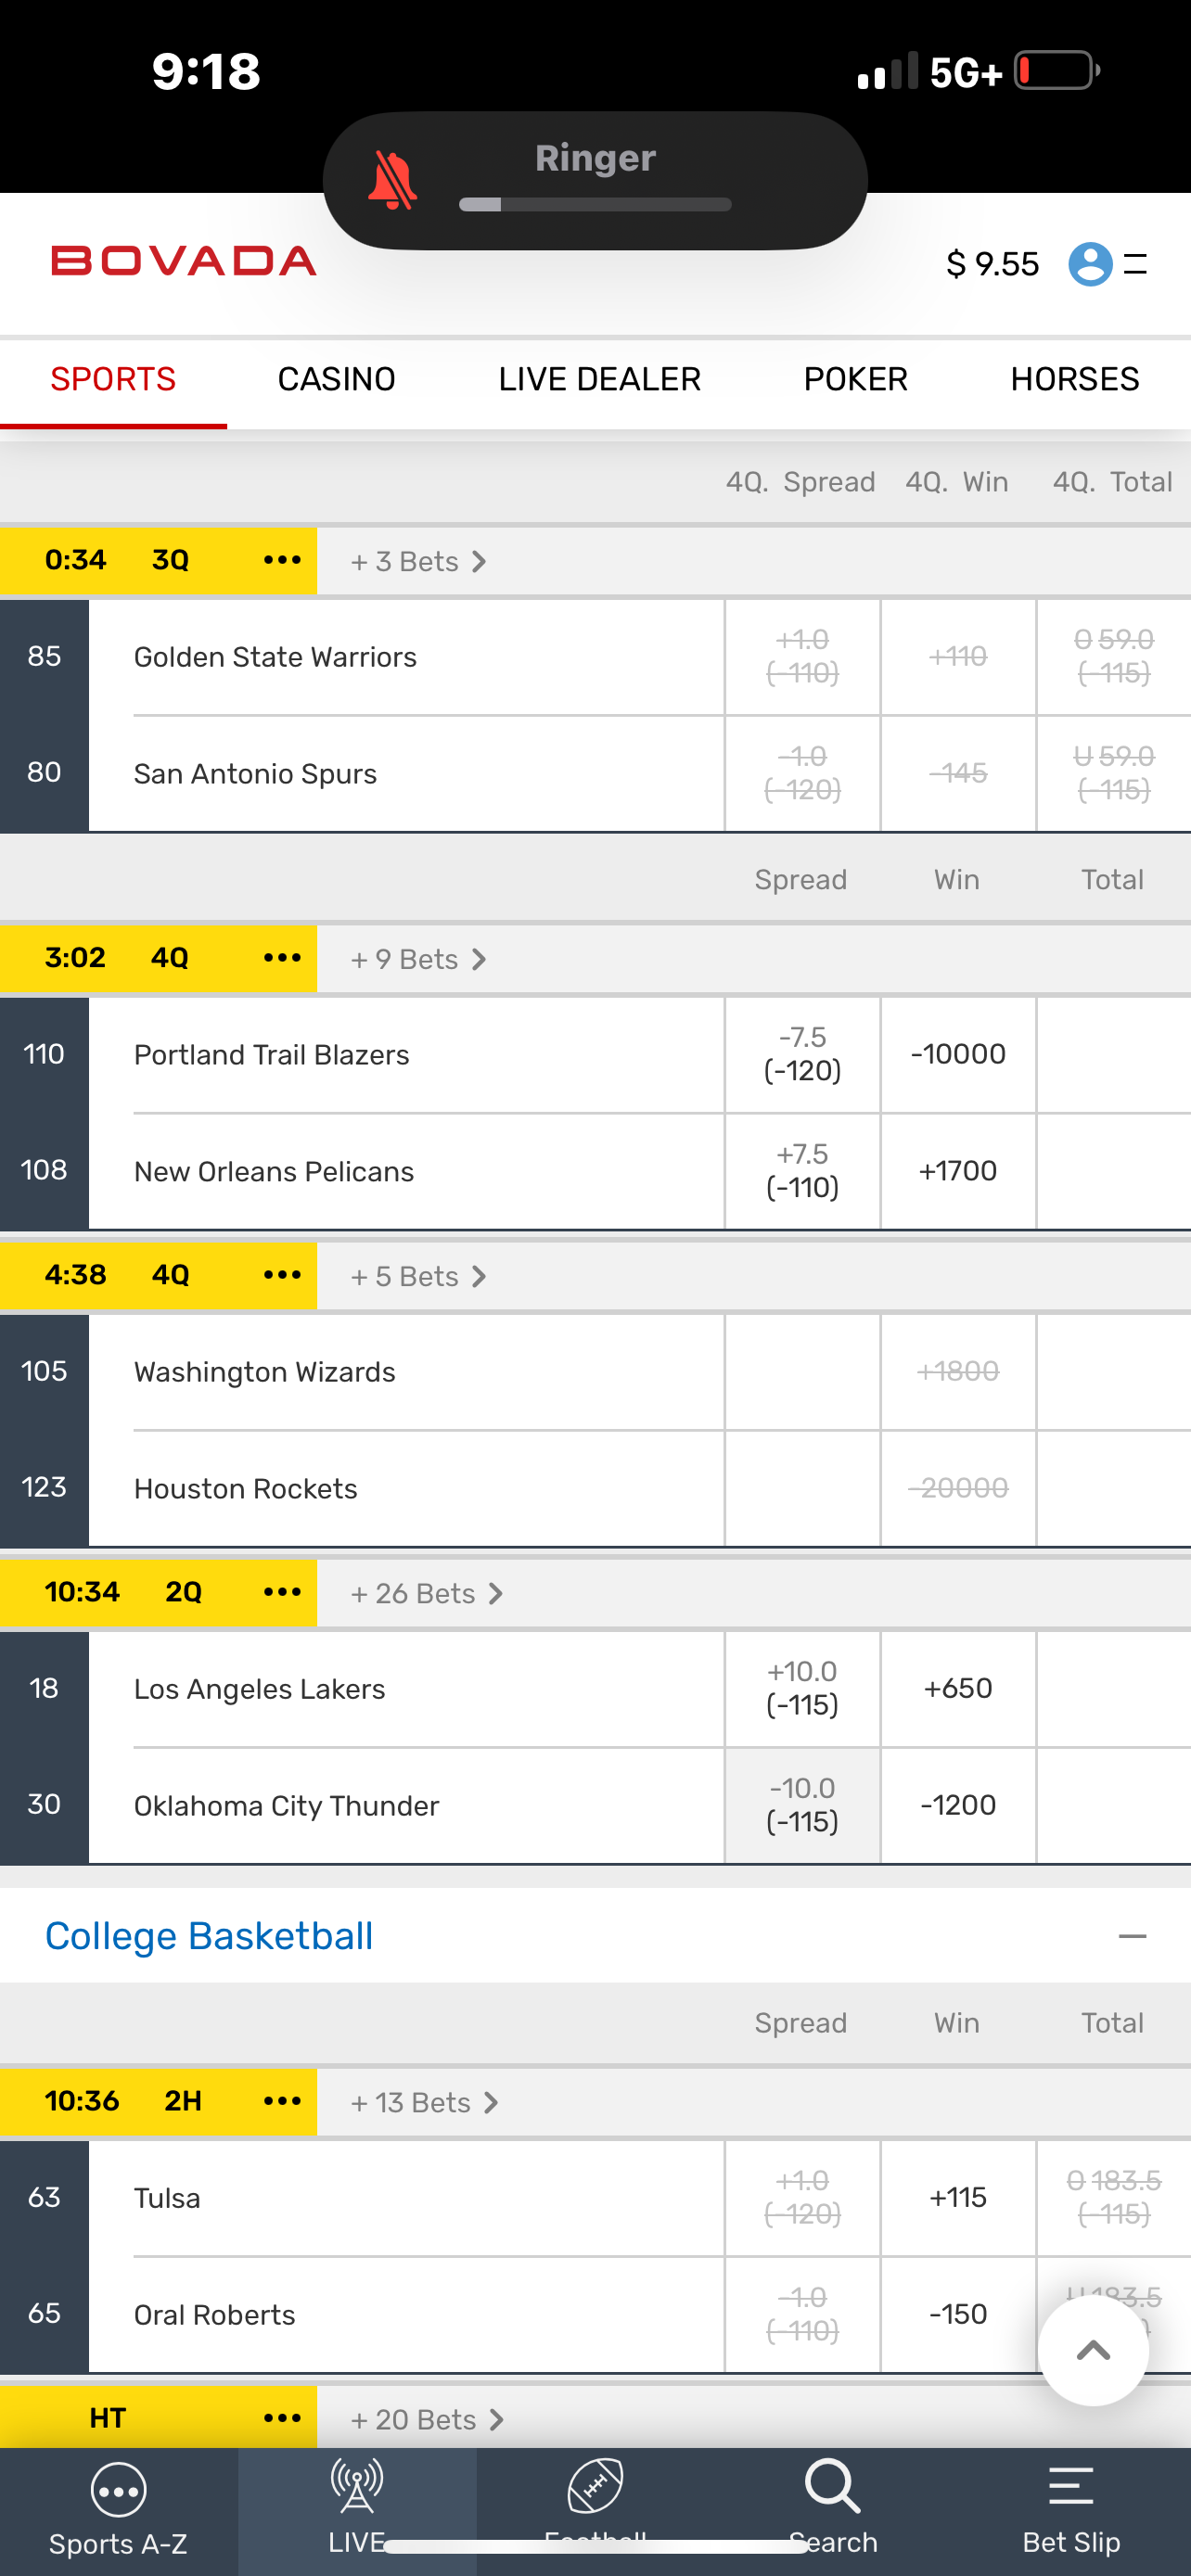This screenshot has height=2576, width=1191.
Task: Expand +9 Bets for Blazers-Pelicans game
Action: (419, 959)
